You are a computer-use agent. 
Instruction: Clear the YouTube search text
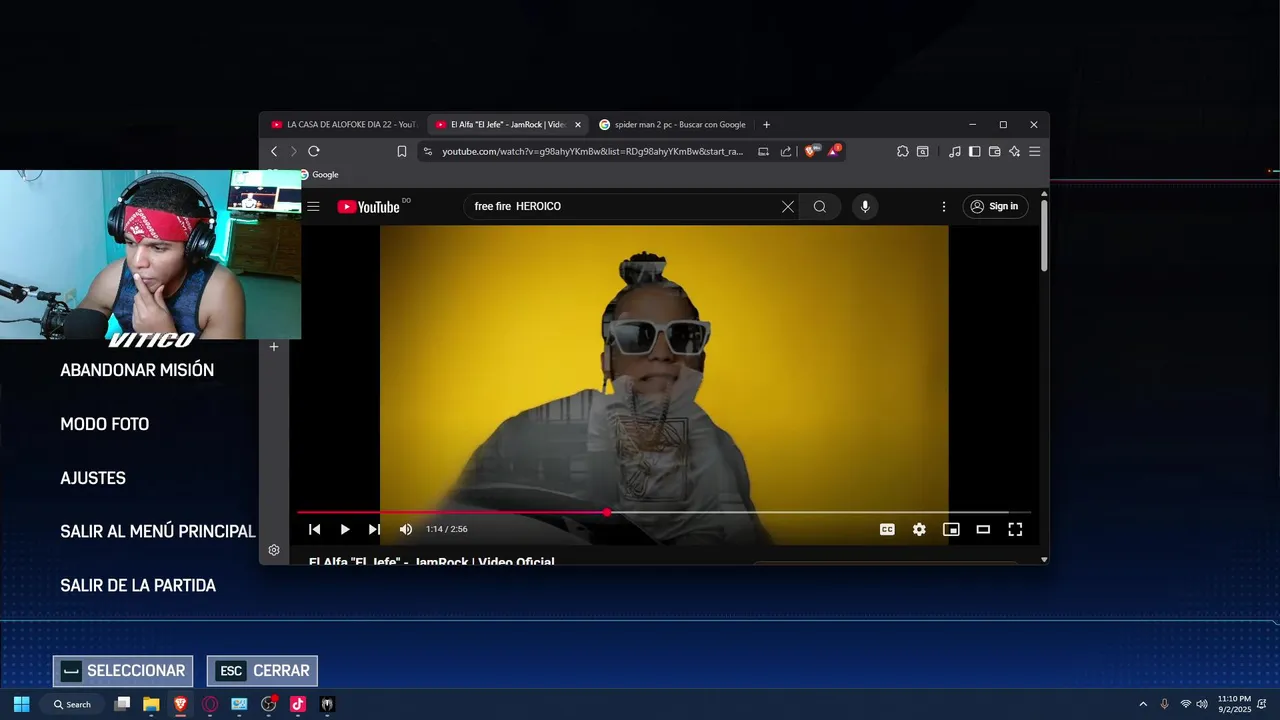tap(788, 206)
